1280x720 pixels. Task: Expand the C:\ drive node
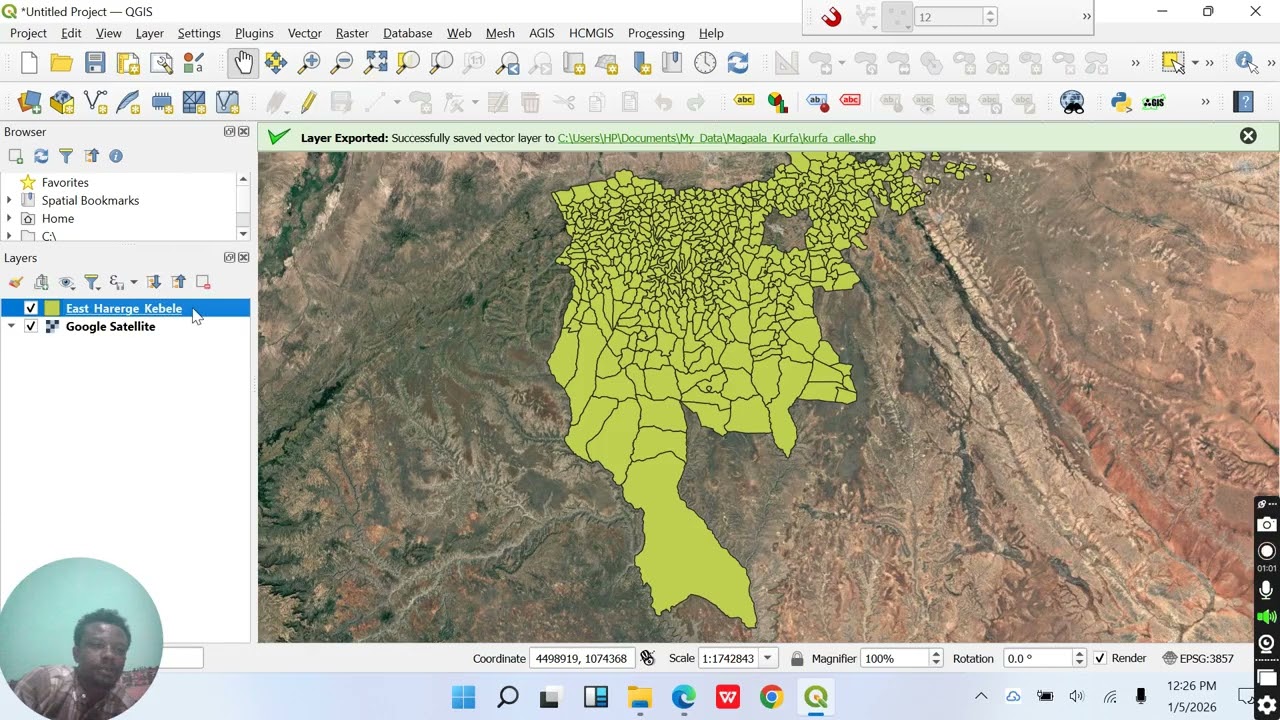click(x=9, y=236)
